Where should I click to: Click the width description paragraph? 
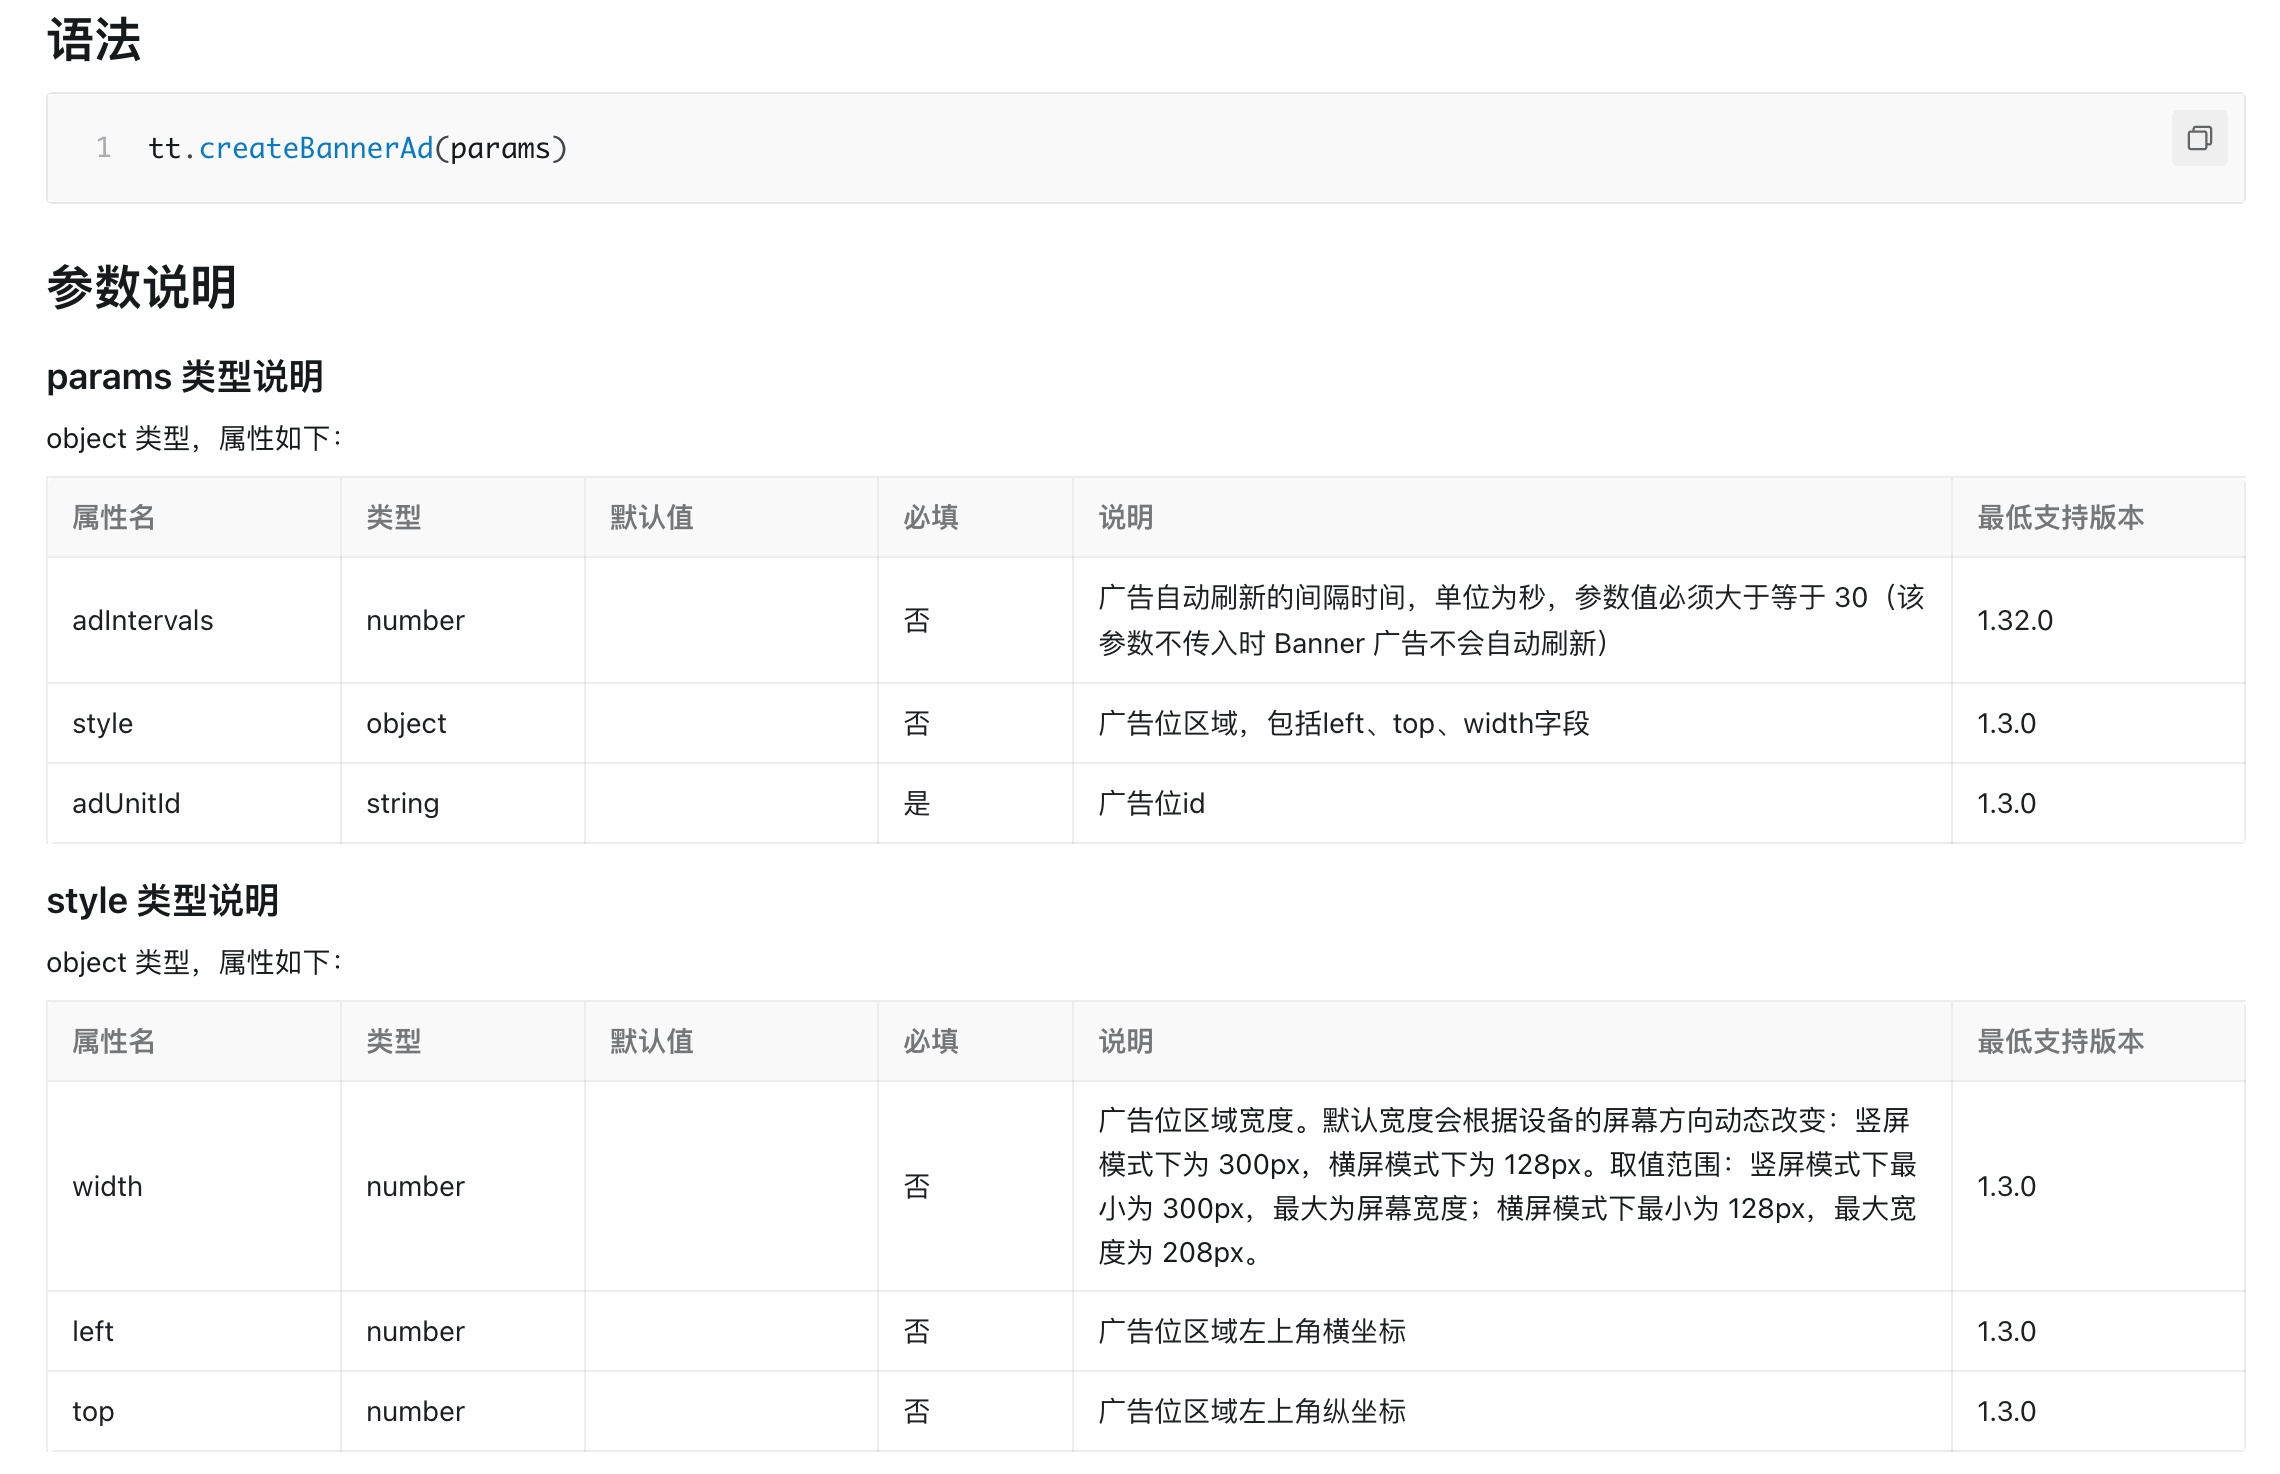pyautogui.click(x=1506, y=1187)
